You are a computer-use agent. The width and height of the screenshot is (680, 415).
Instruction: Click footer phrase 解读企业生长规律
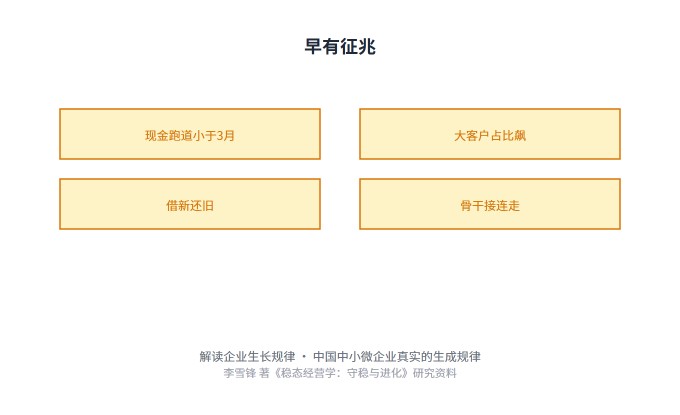[247, 356]
